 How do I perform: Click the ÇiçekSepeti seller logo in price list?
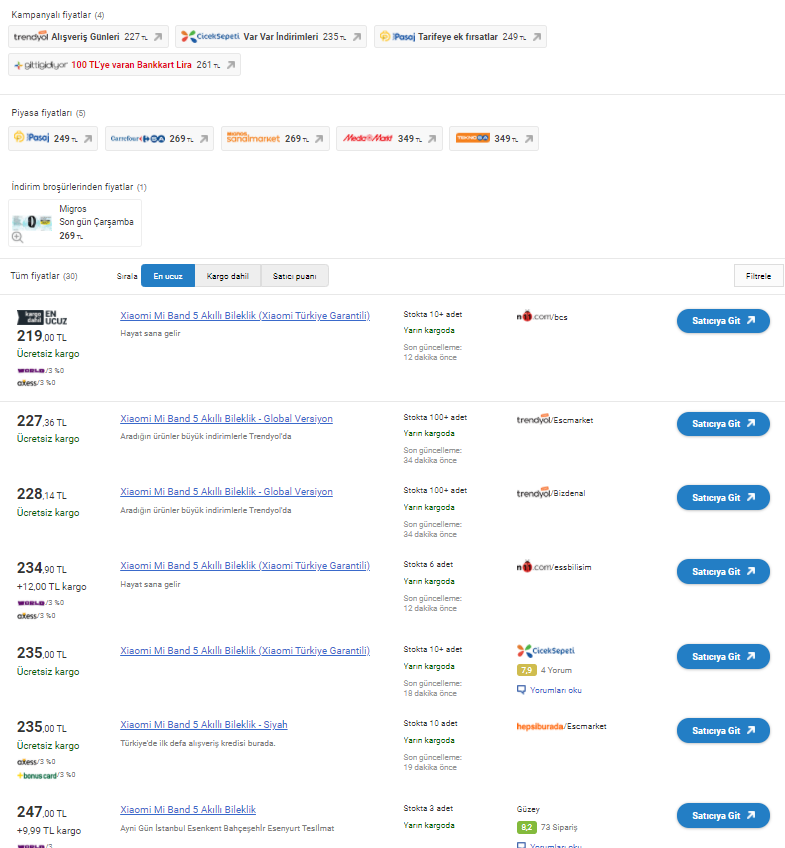point(545,651)
